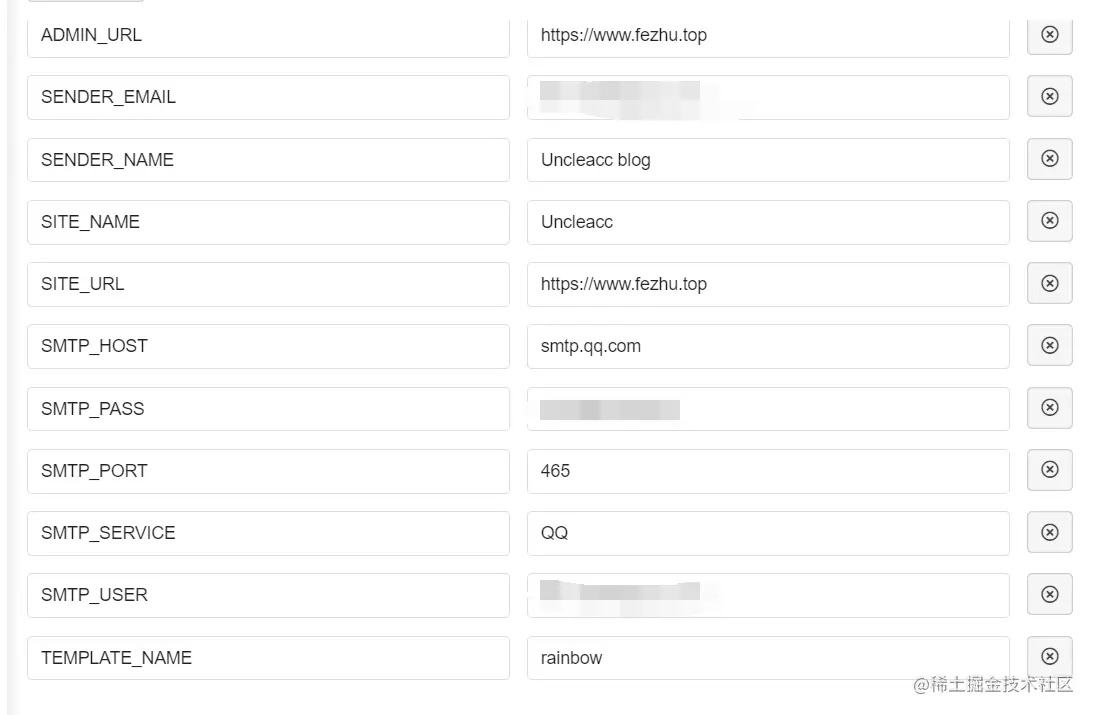Viewport: 1094px width, 715px height.
Task: Remove the SMTP_PASS variable
Action: (x=1049, y=408)
